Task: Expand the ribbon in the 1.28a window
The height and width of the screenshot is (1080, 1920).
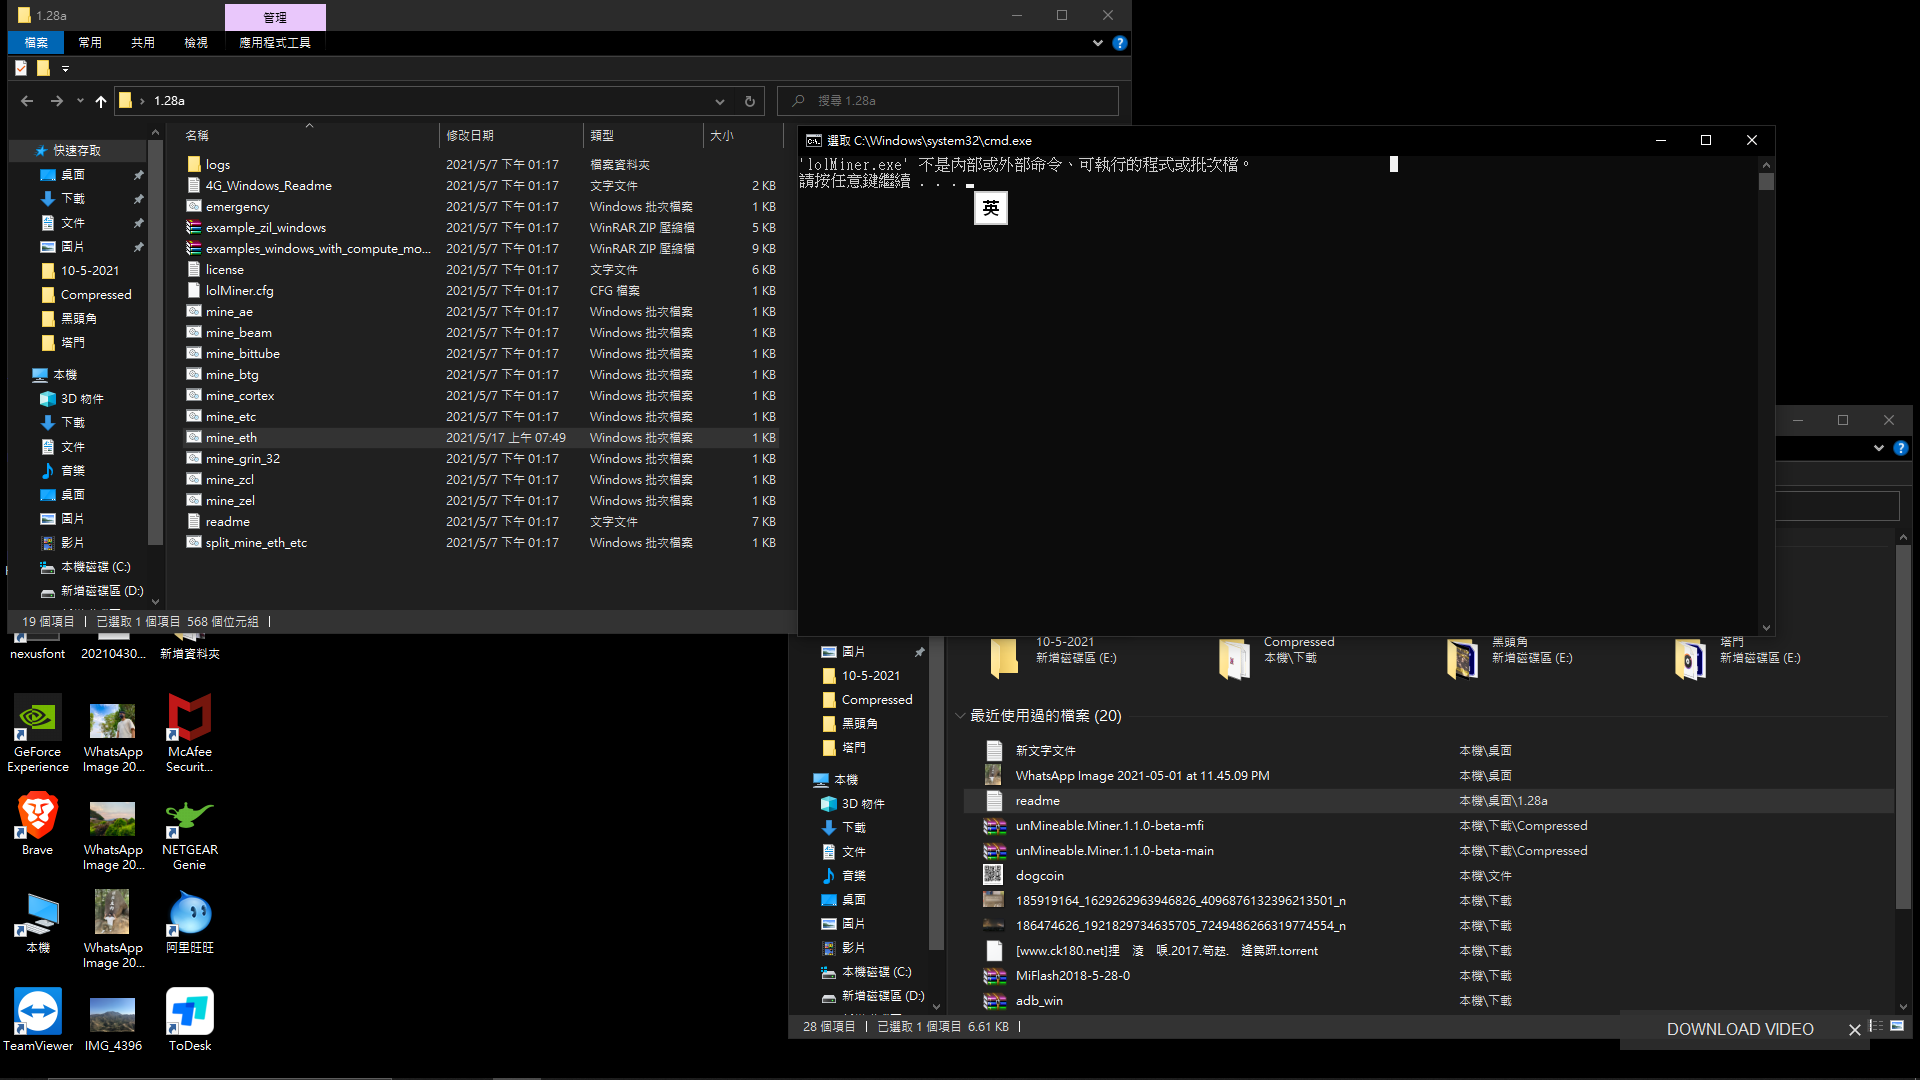Action: (x=1098, y=43)
